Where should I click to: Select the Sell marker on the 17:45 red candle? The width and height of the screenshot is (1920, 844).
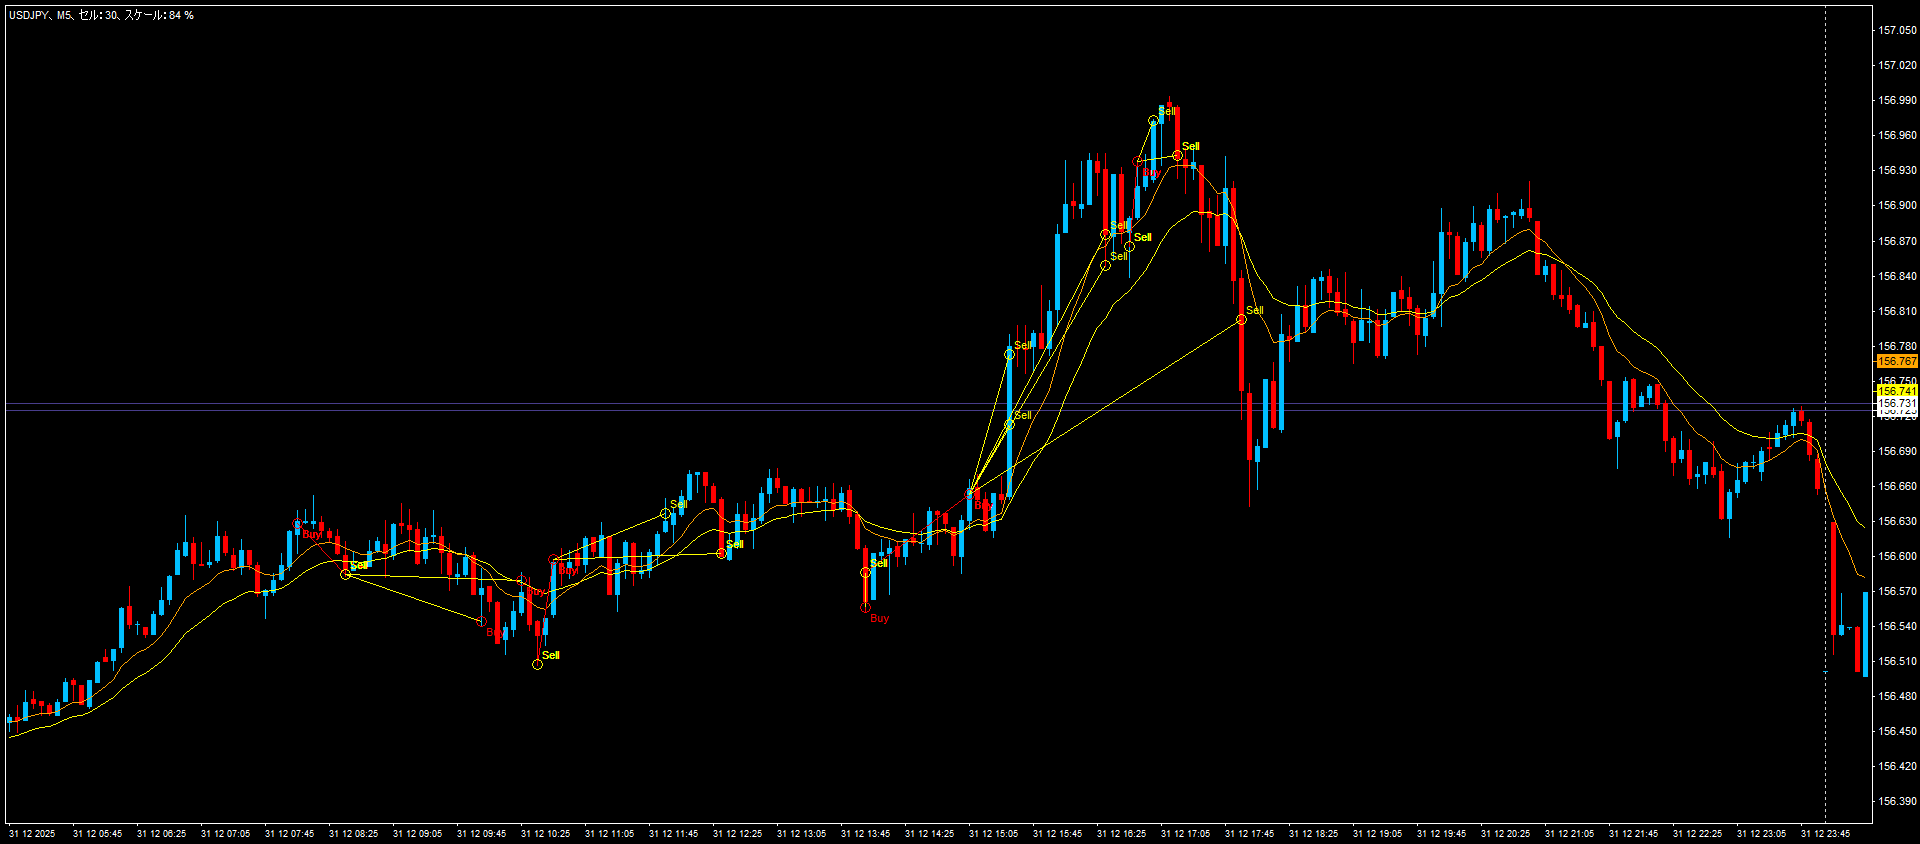[x=1241, y=319]
